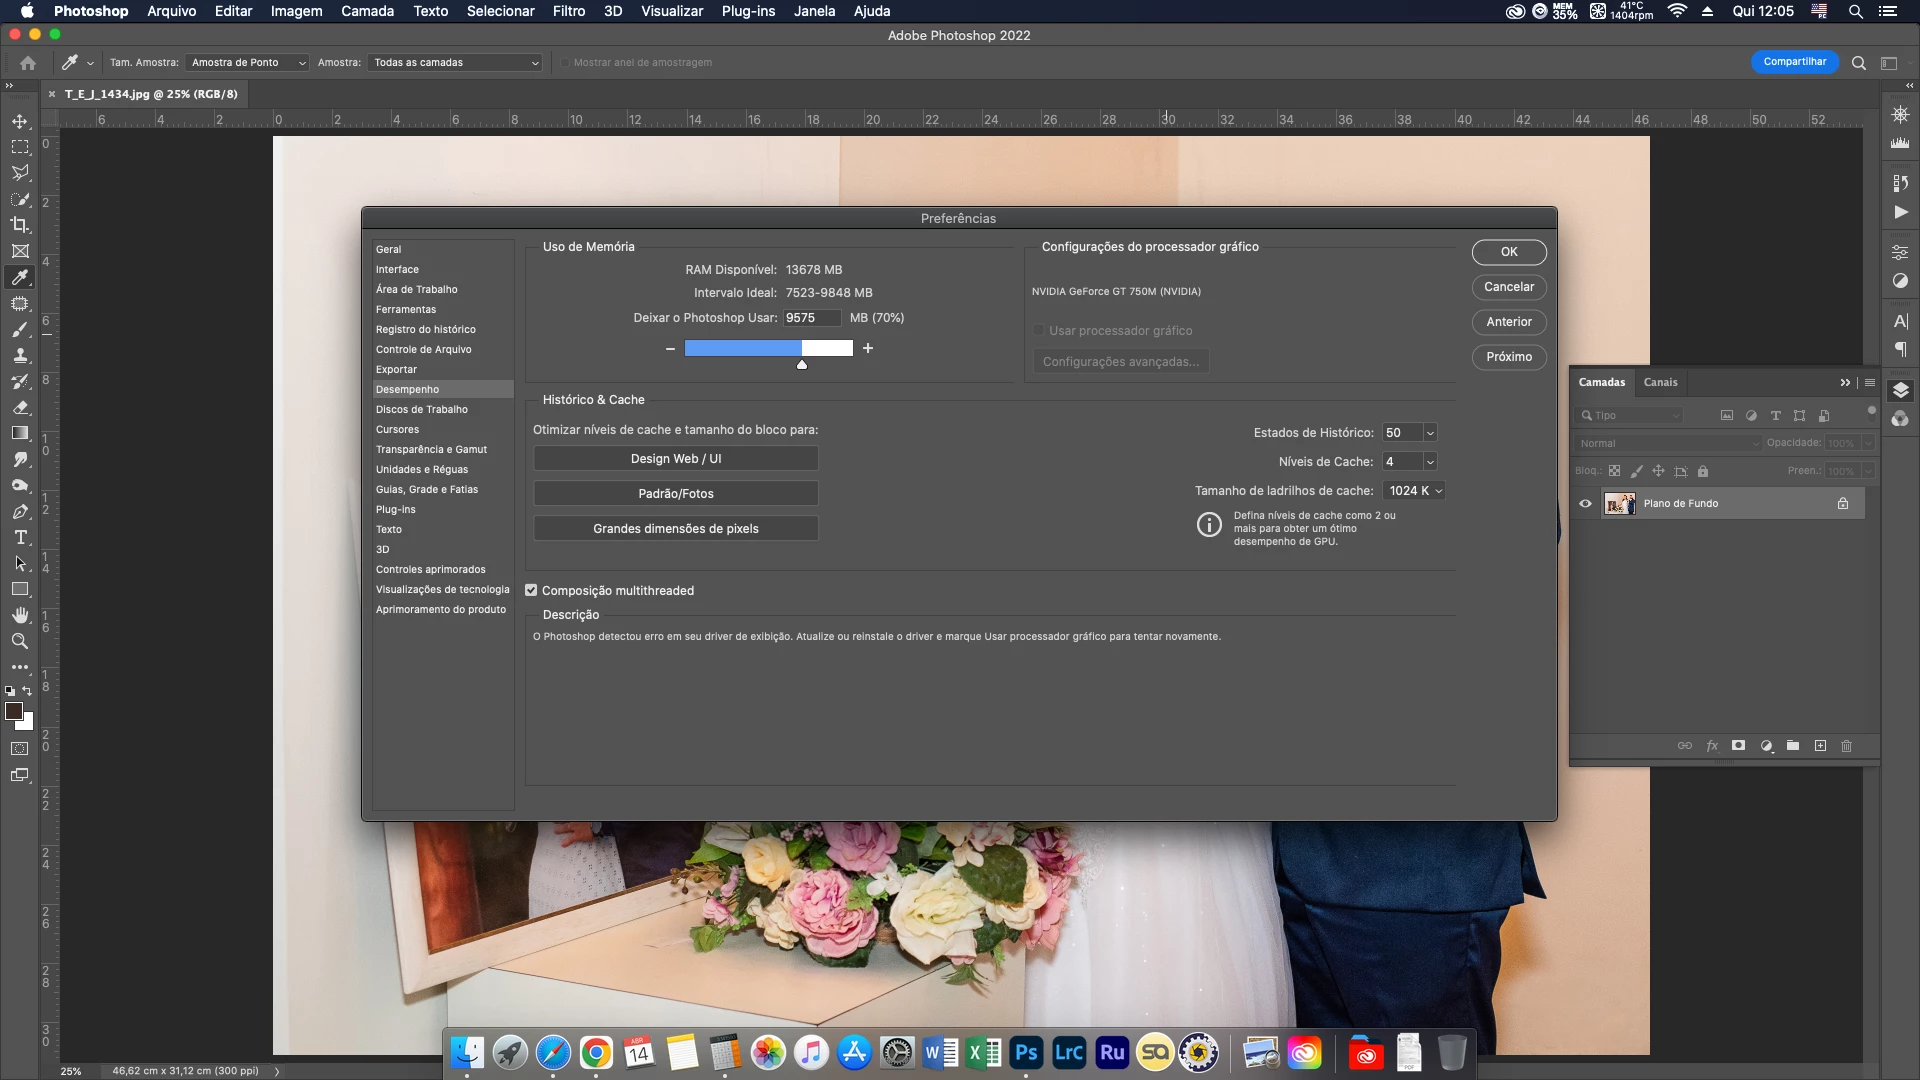Click the foreground color swatch
The width and height of the screenshot is (1920, 1080).
(14, 711)
